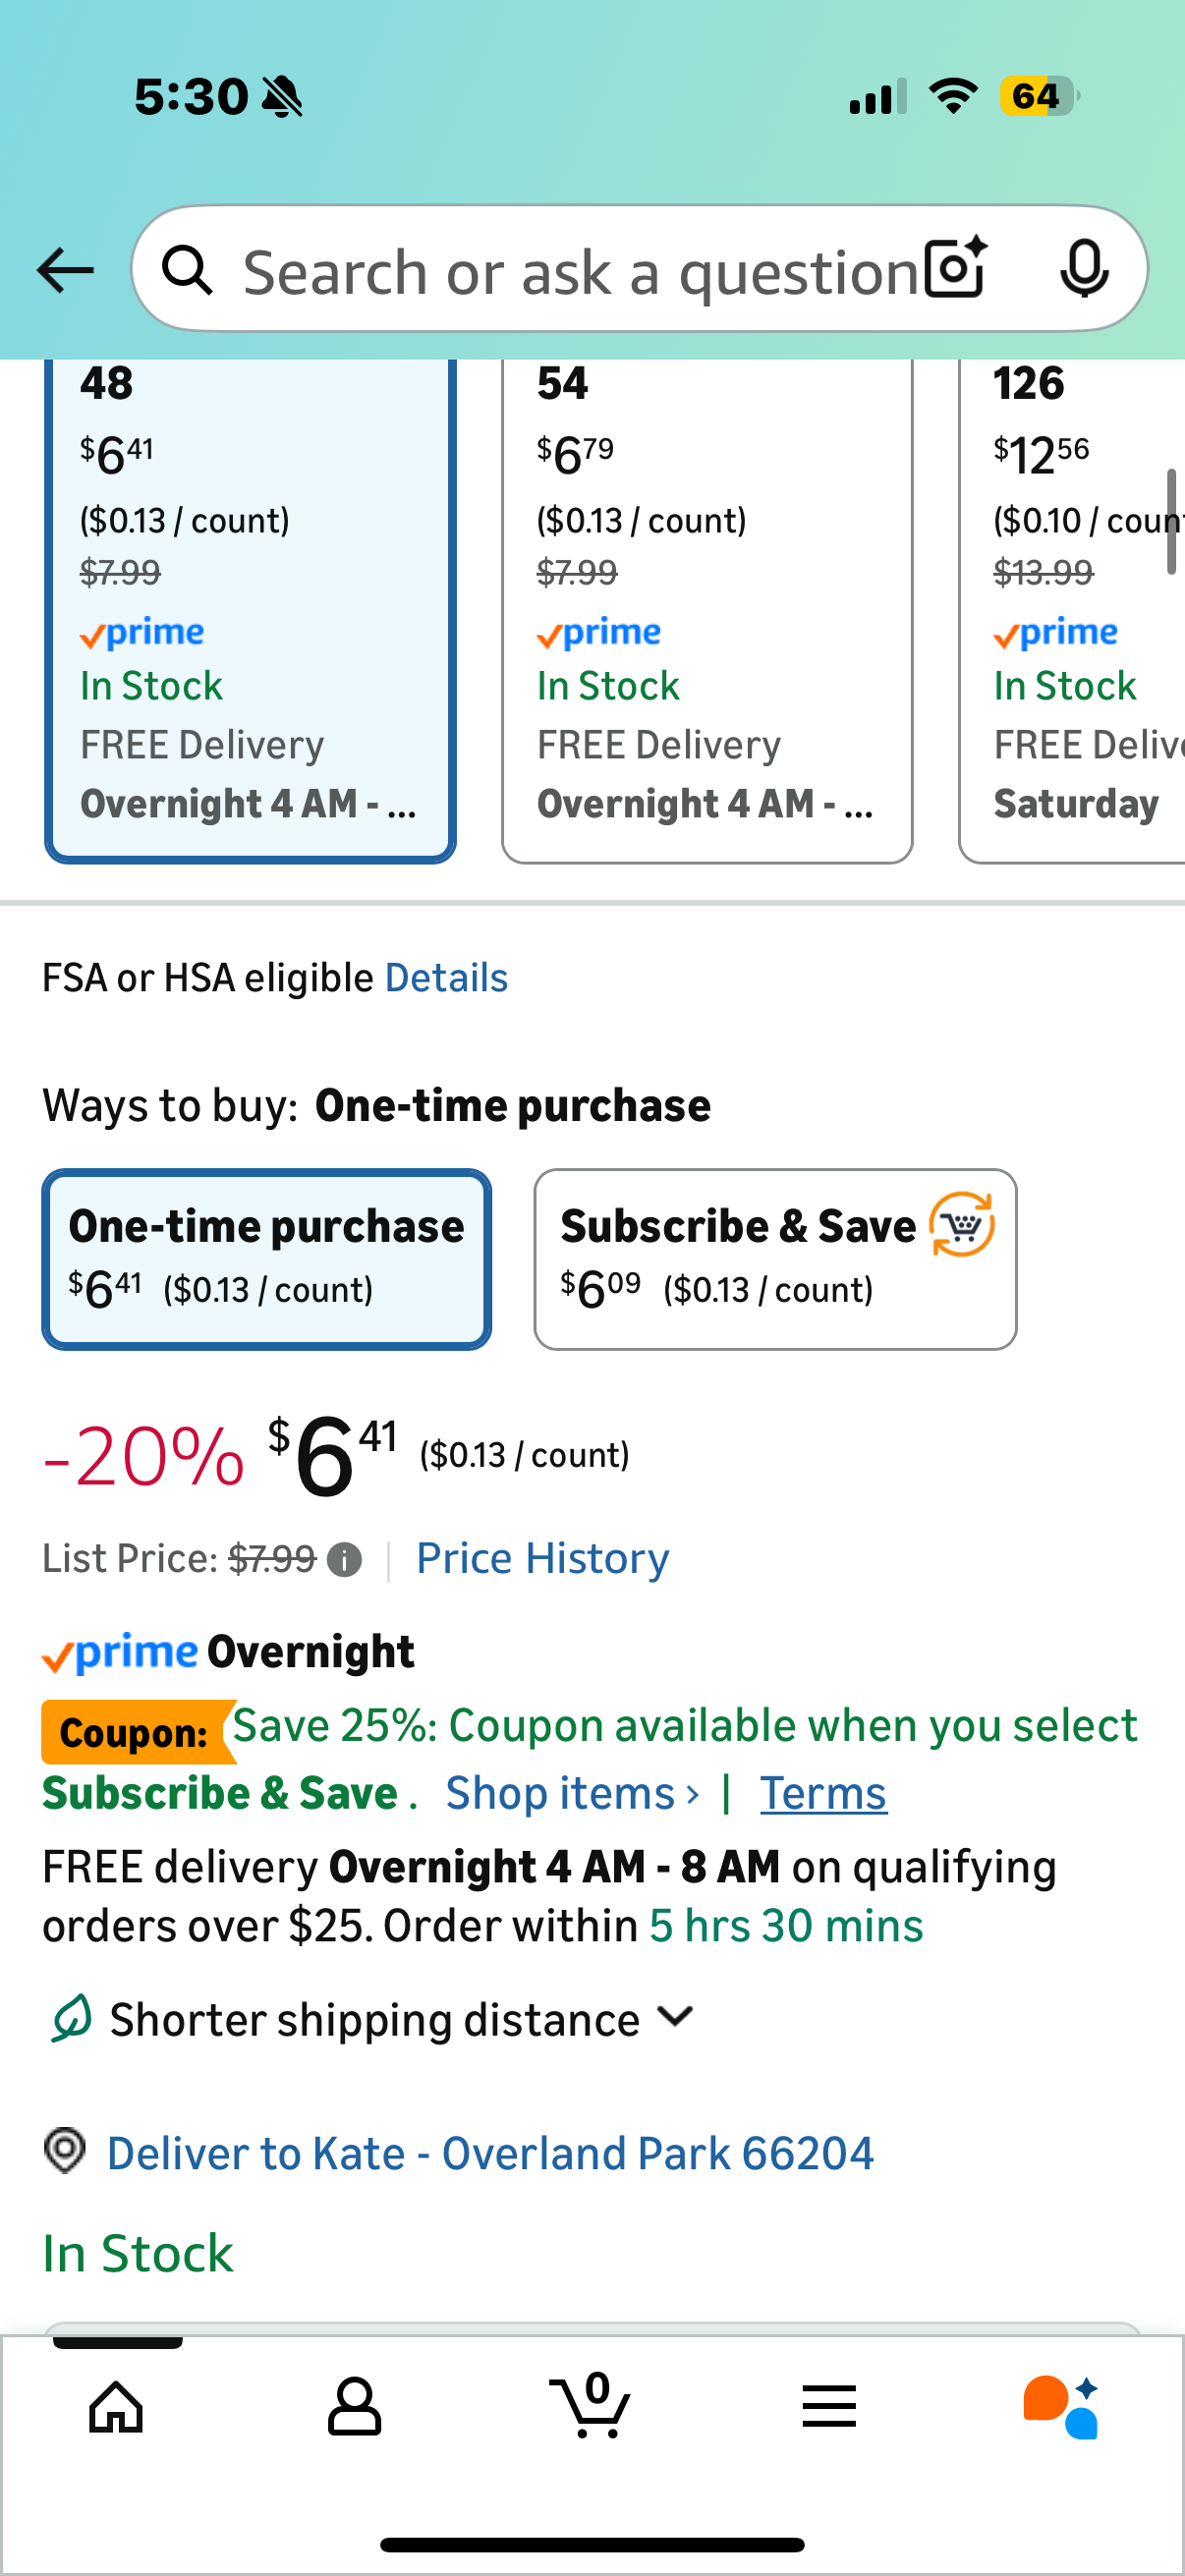This screenshot has width=1185, height=2576.
Task: Tap the microphone voice search icon
Action: [1084, 268]
